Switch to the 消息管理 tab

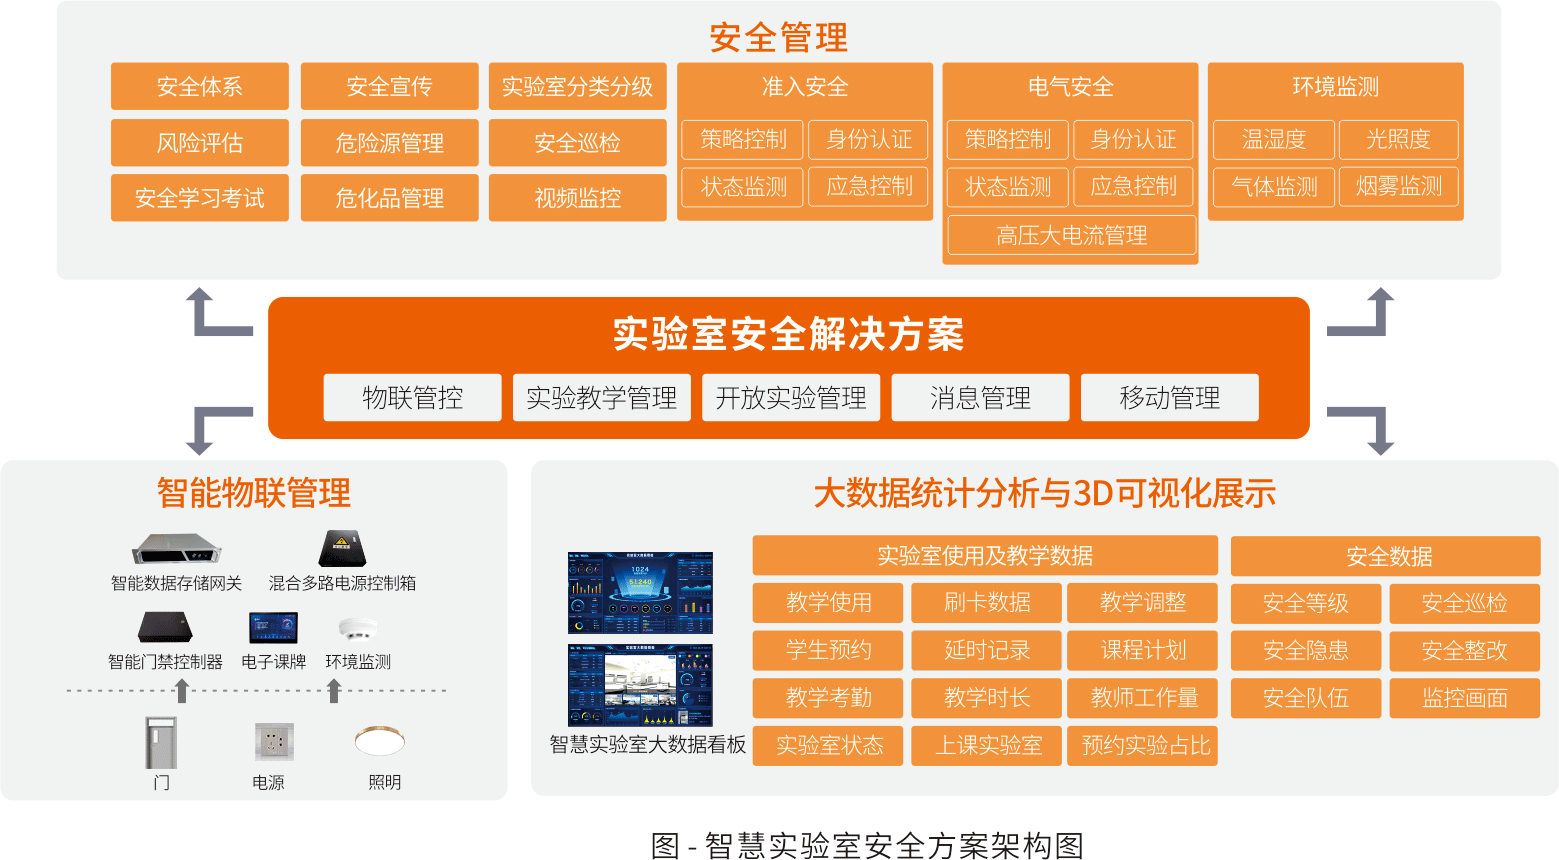[980, 398]
